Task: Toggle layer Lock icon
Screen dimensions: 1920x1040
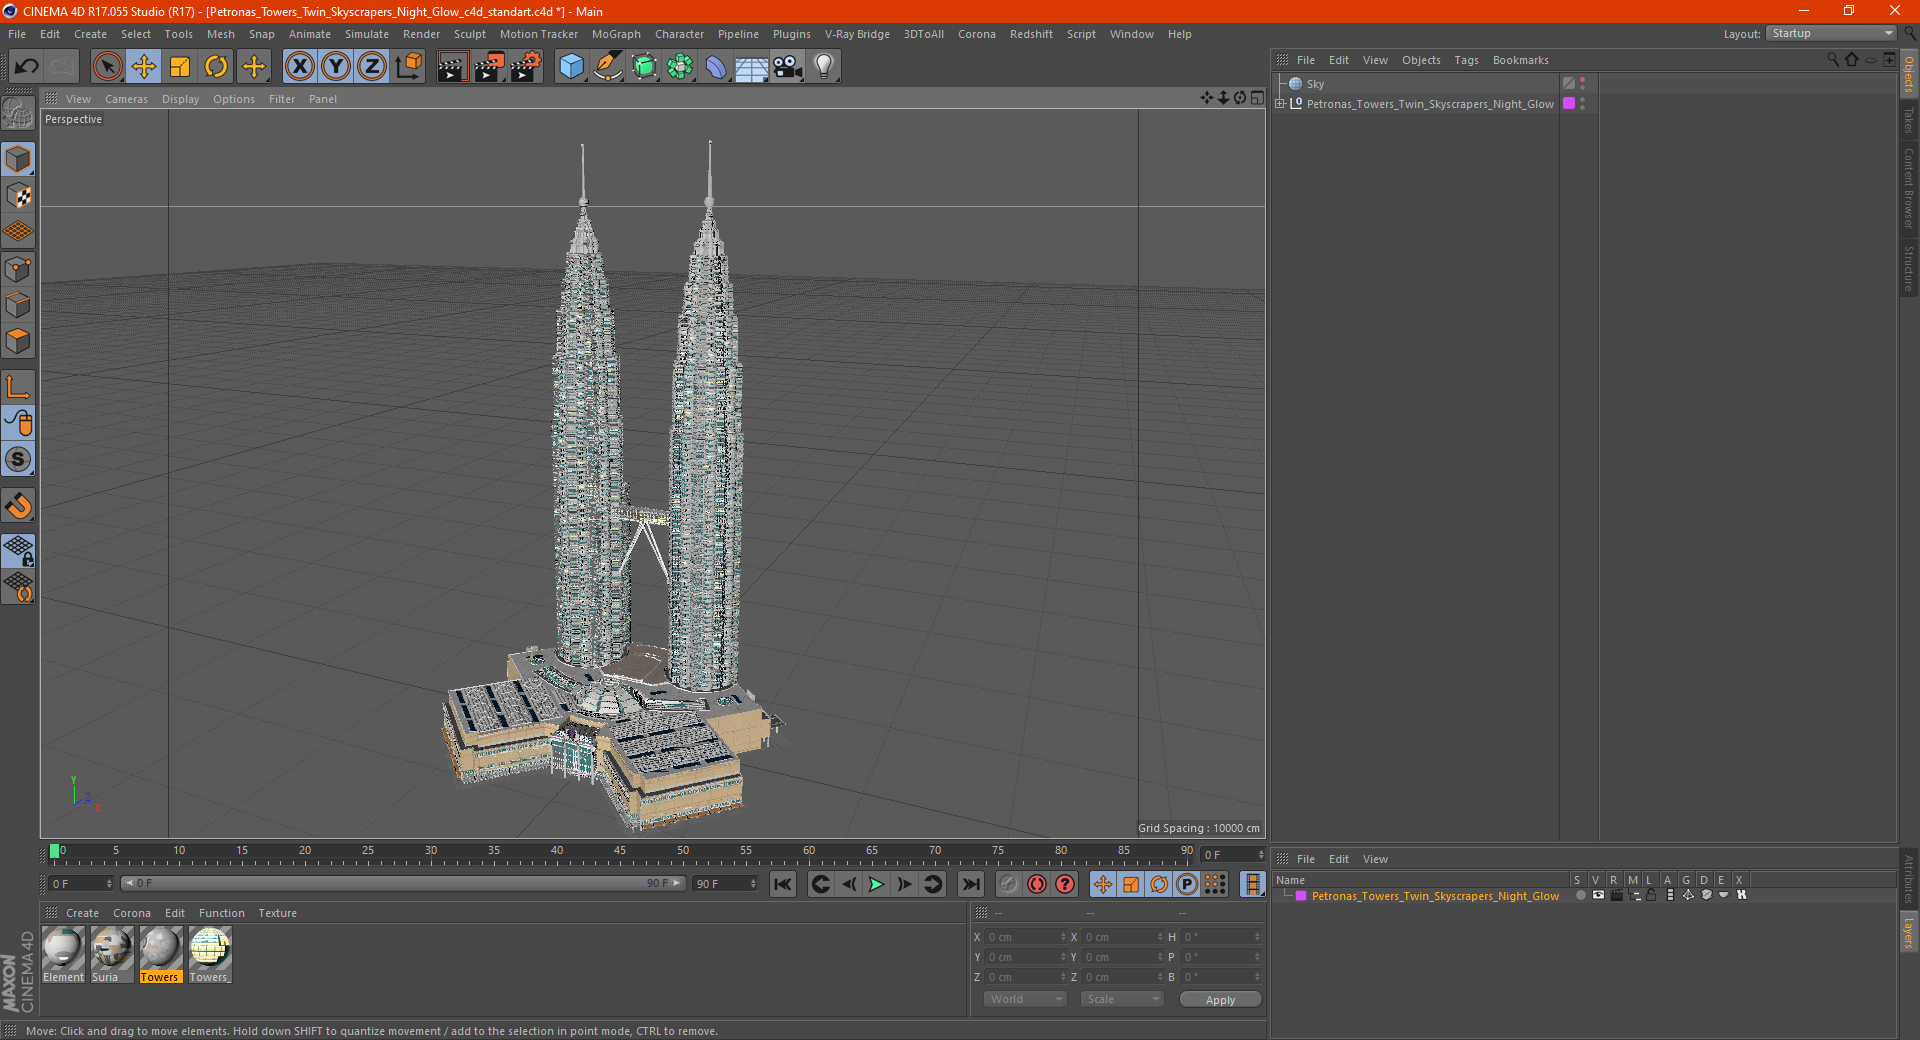Action: pos(1652,895)
